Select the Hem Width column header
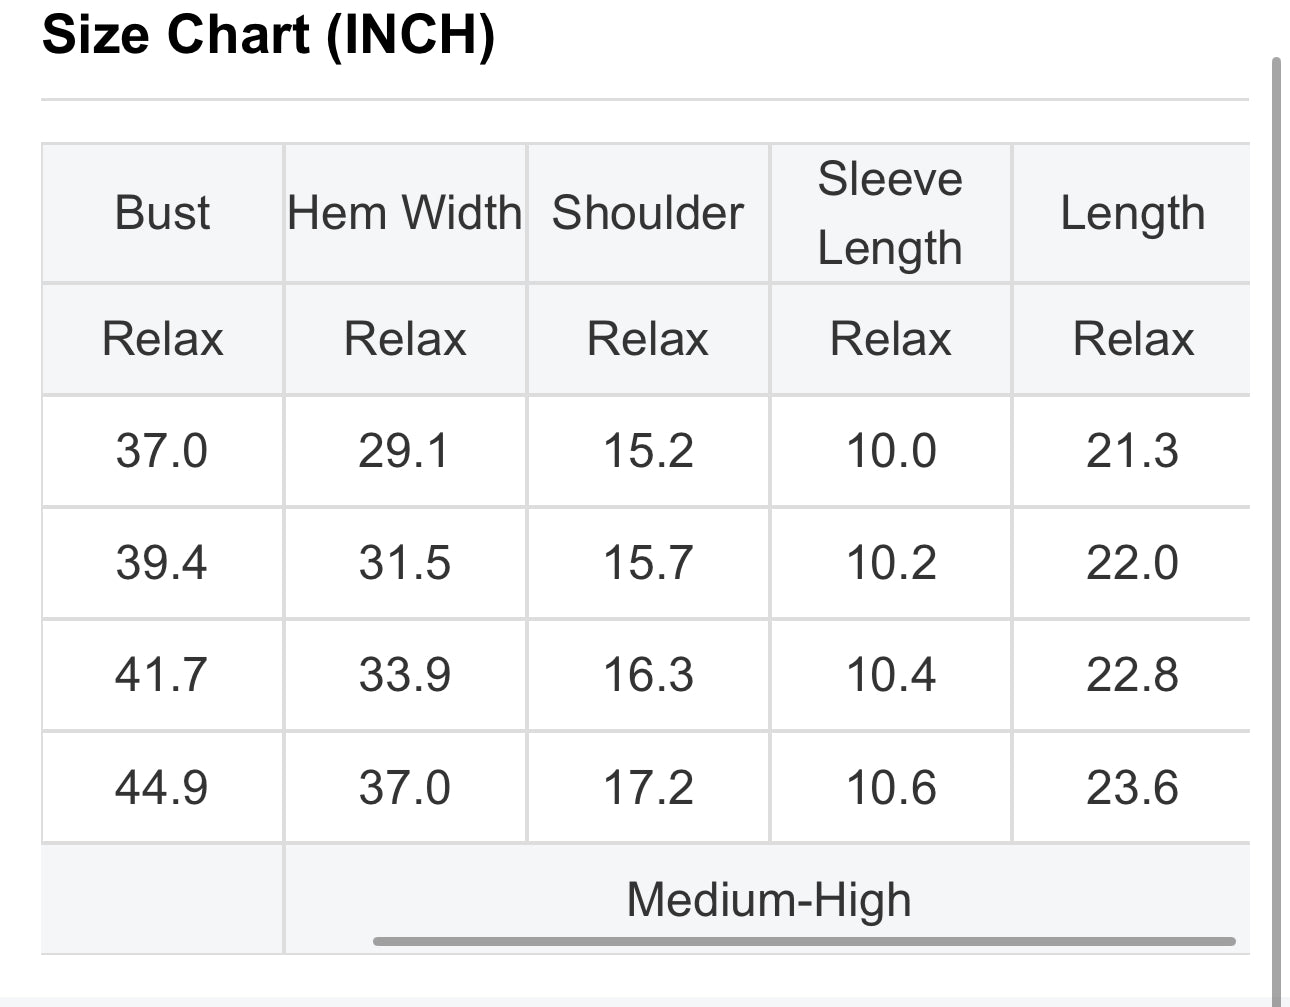Viewport: 1290px width, 1007px height. [x=404, y=213]
